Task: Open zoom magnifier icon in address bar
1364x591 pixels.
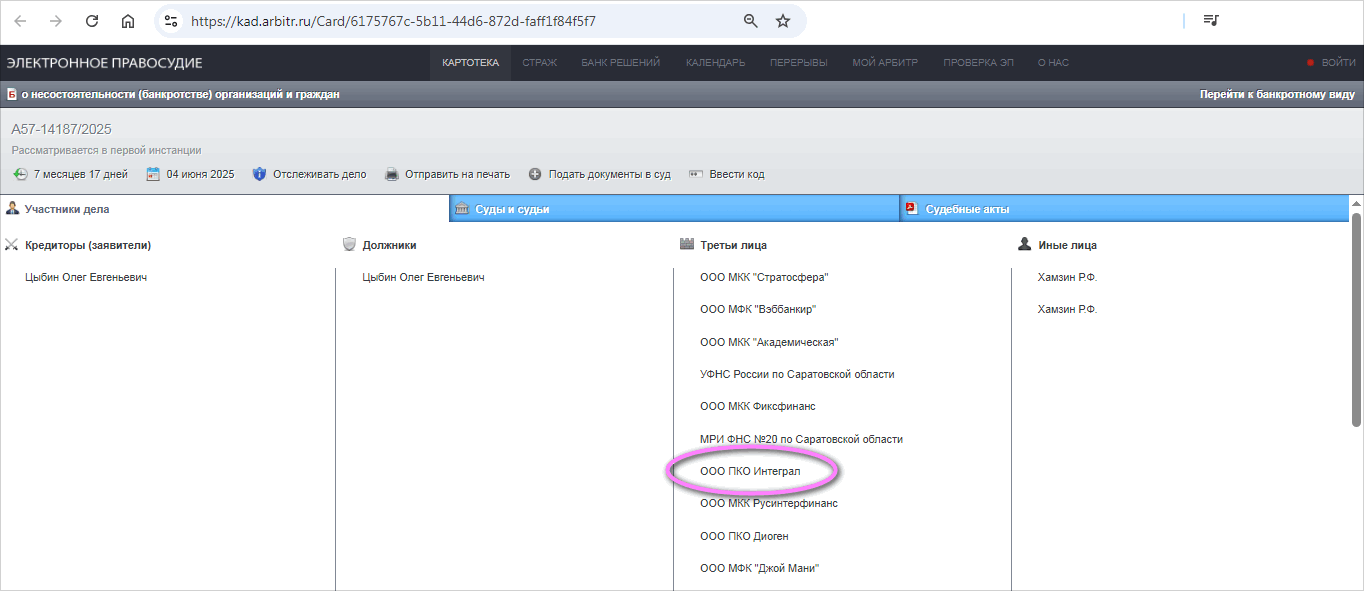Action: (750, 21)
